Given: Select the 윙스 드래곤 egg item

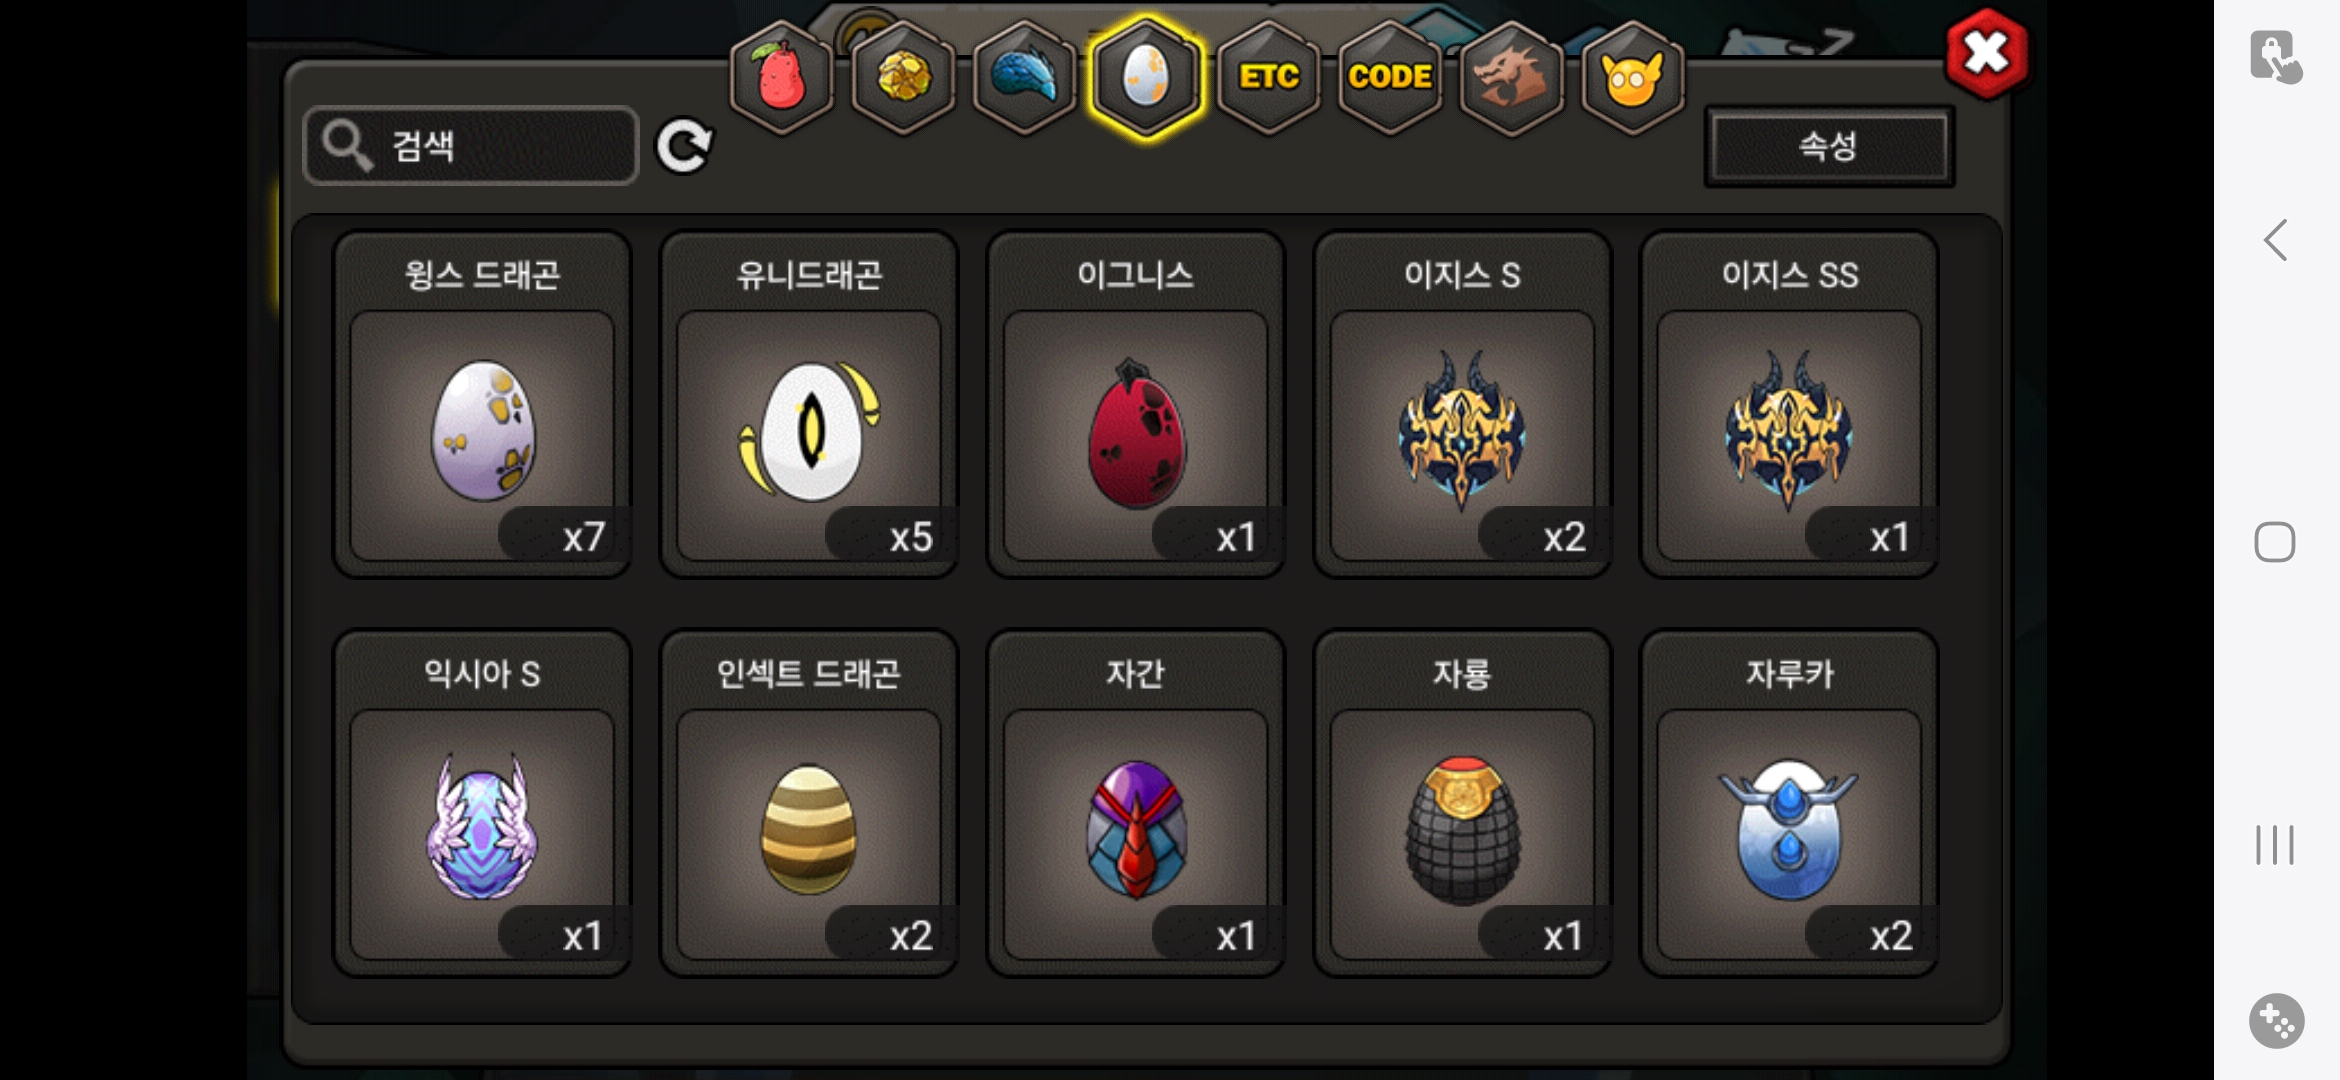Looking at the screenshot, I should [482, 404].
